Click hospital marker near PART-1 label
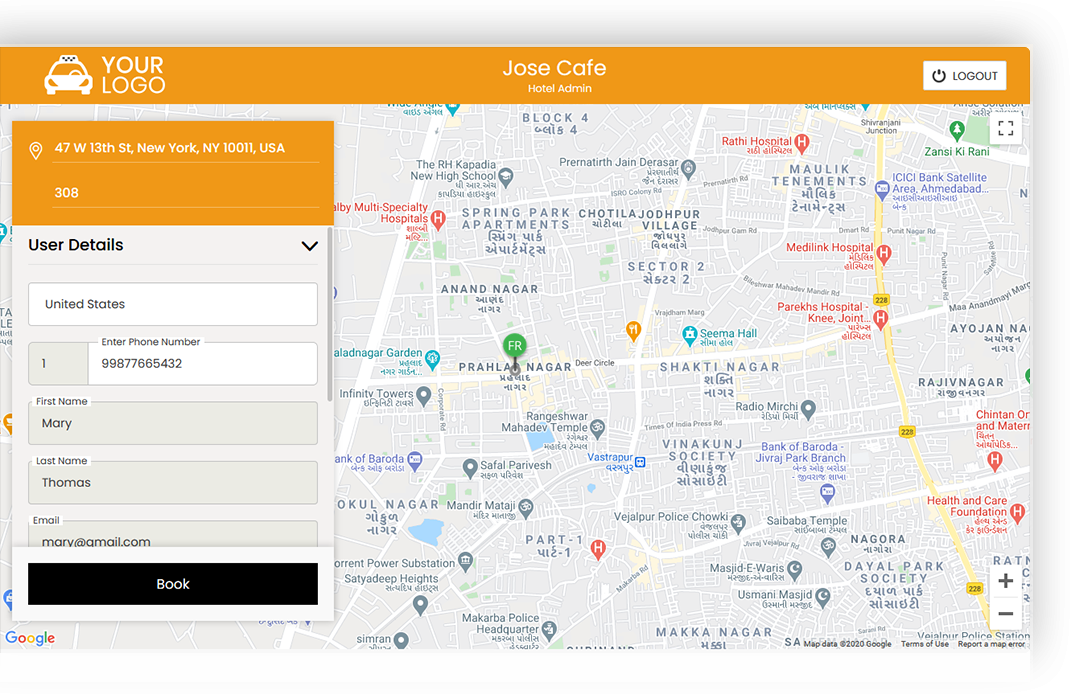Screen dimensions: 1070x694 point(598,548)
